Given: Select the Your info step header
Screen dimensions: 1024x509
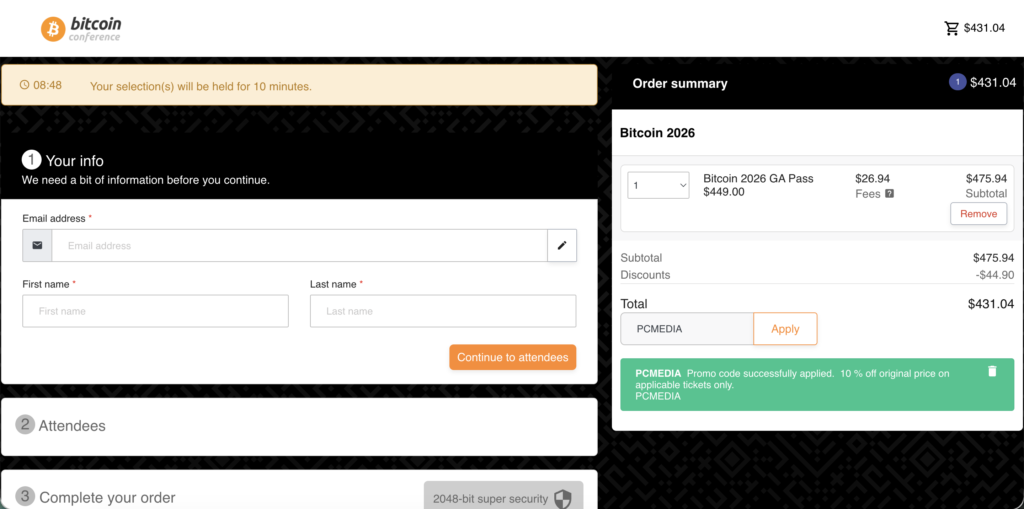Looking at the screenshot, I should pyautogui.click(x=74, y=160).
